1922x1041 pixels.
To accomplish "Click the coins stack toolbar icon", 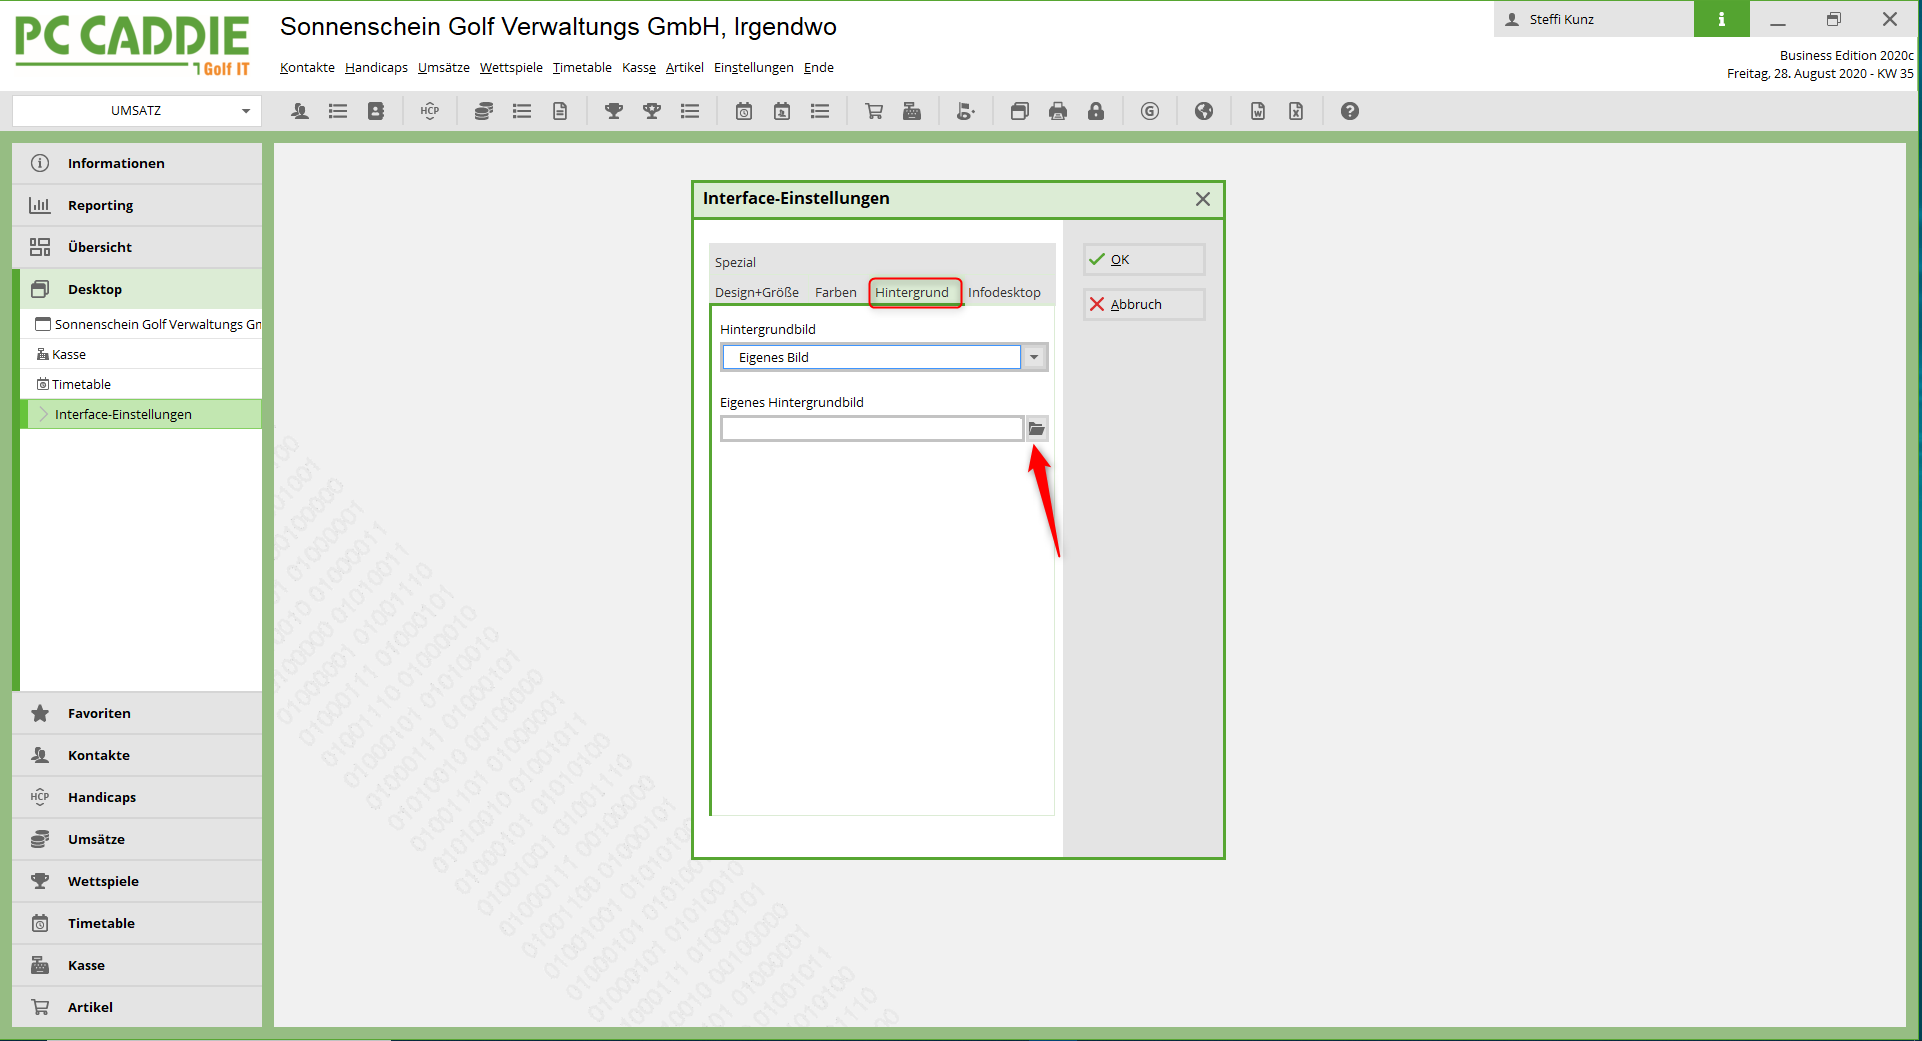I will [x=484, y=111].
